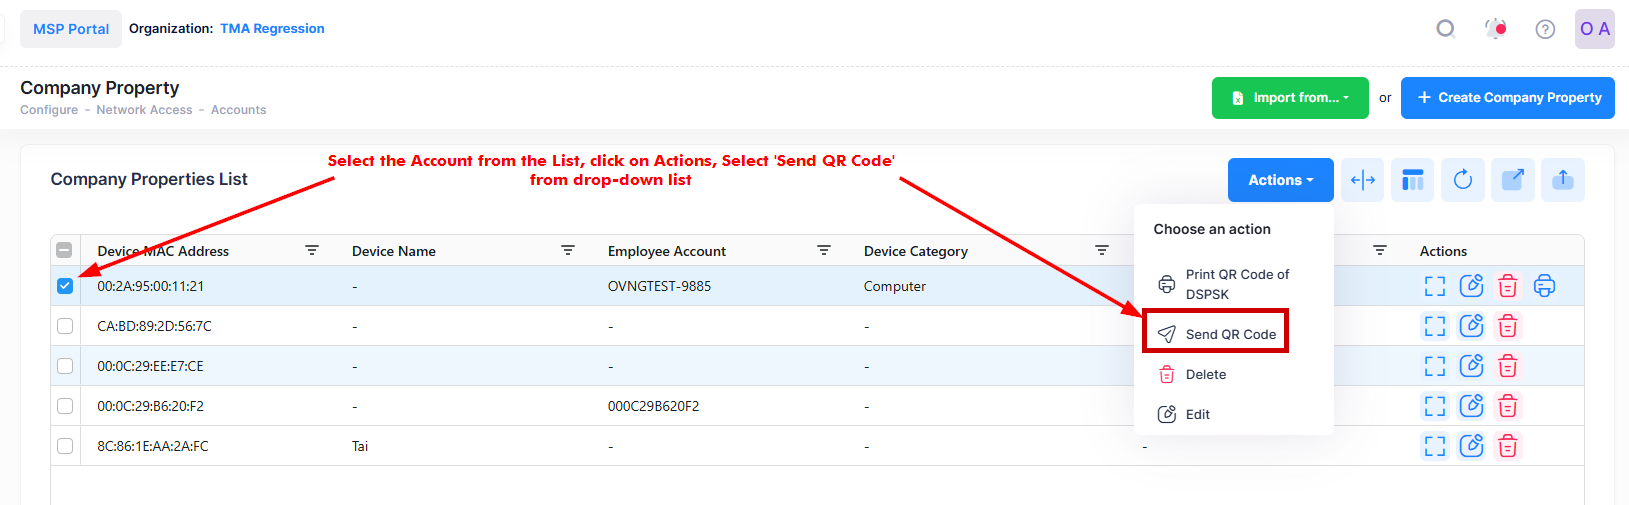Click the search icon in top bar
The width and height of the screenshot is (1629, 505).
1445,29
